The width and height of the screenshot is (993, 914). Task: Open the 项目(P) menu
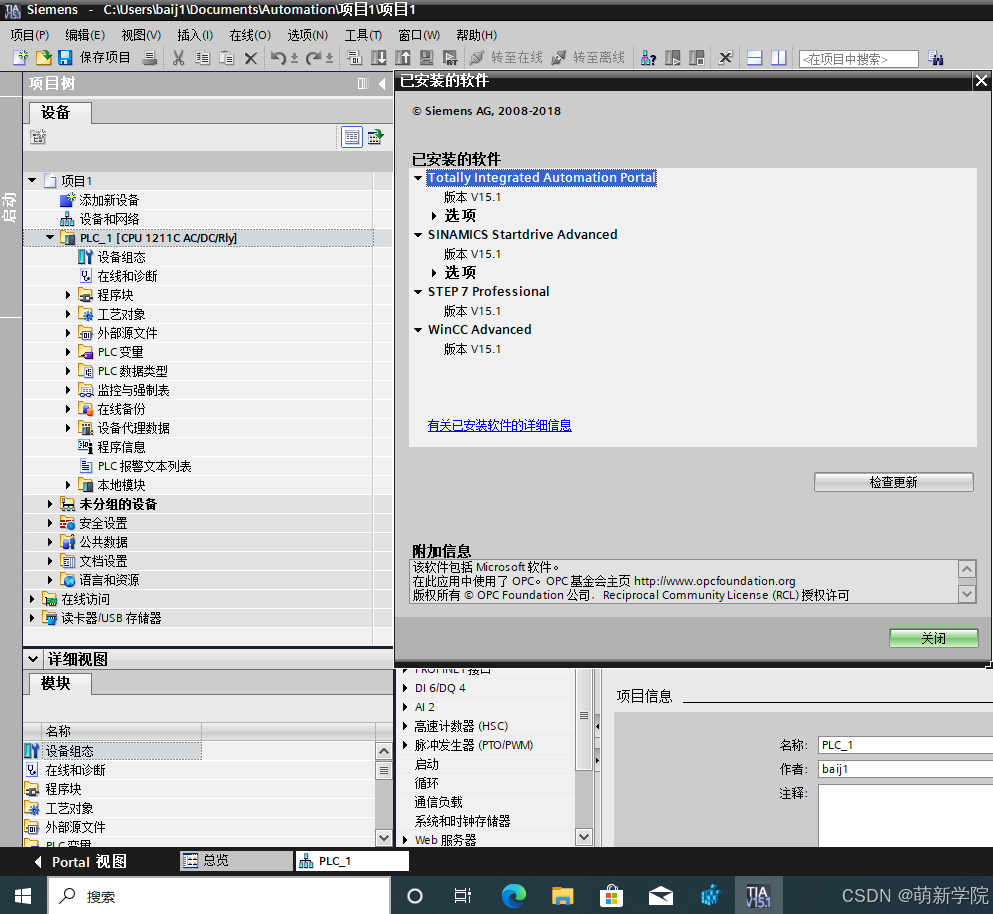pyautogui.click(x=30, y=35)
